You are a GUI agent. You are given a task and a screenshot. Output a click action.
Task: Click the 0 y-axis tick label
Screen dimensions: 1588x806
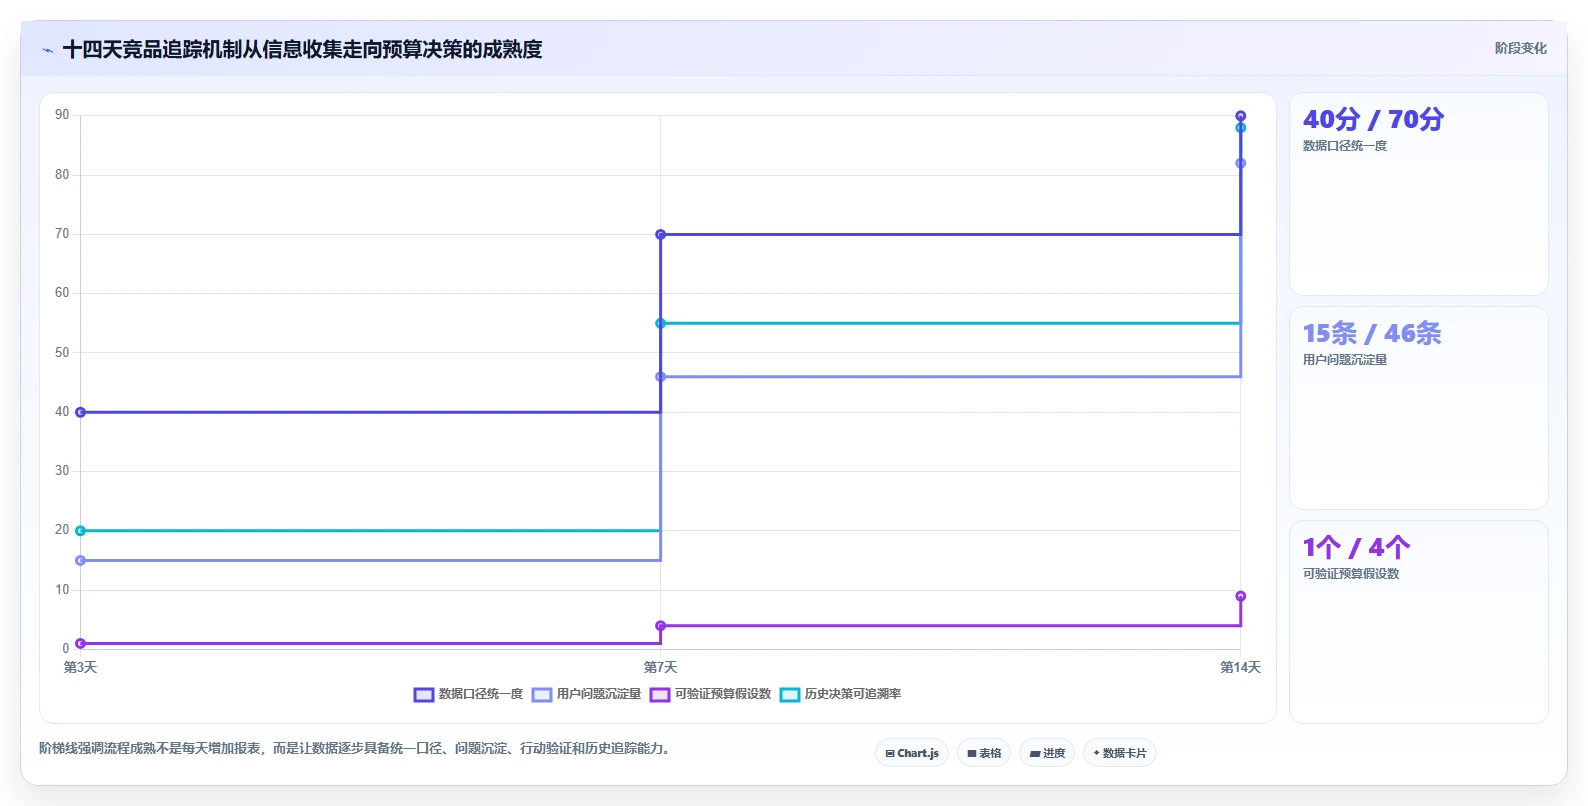[66, 649]
